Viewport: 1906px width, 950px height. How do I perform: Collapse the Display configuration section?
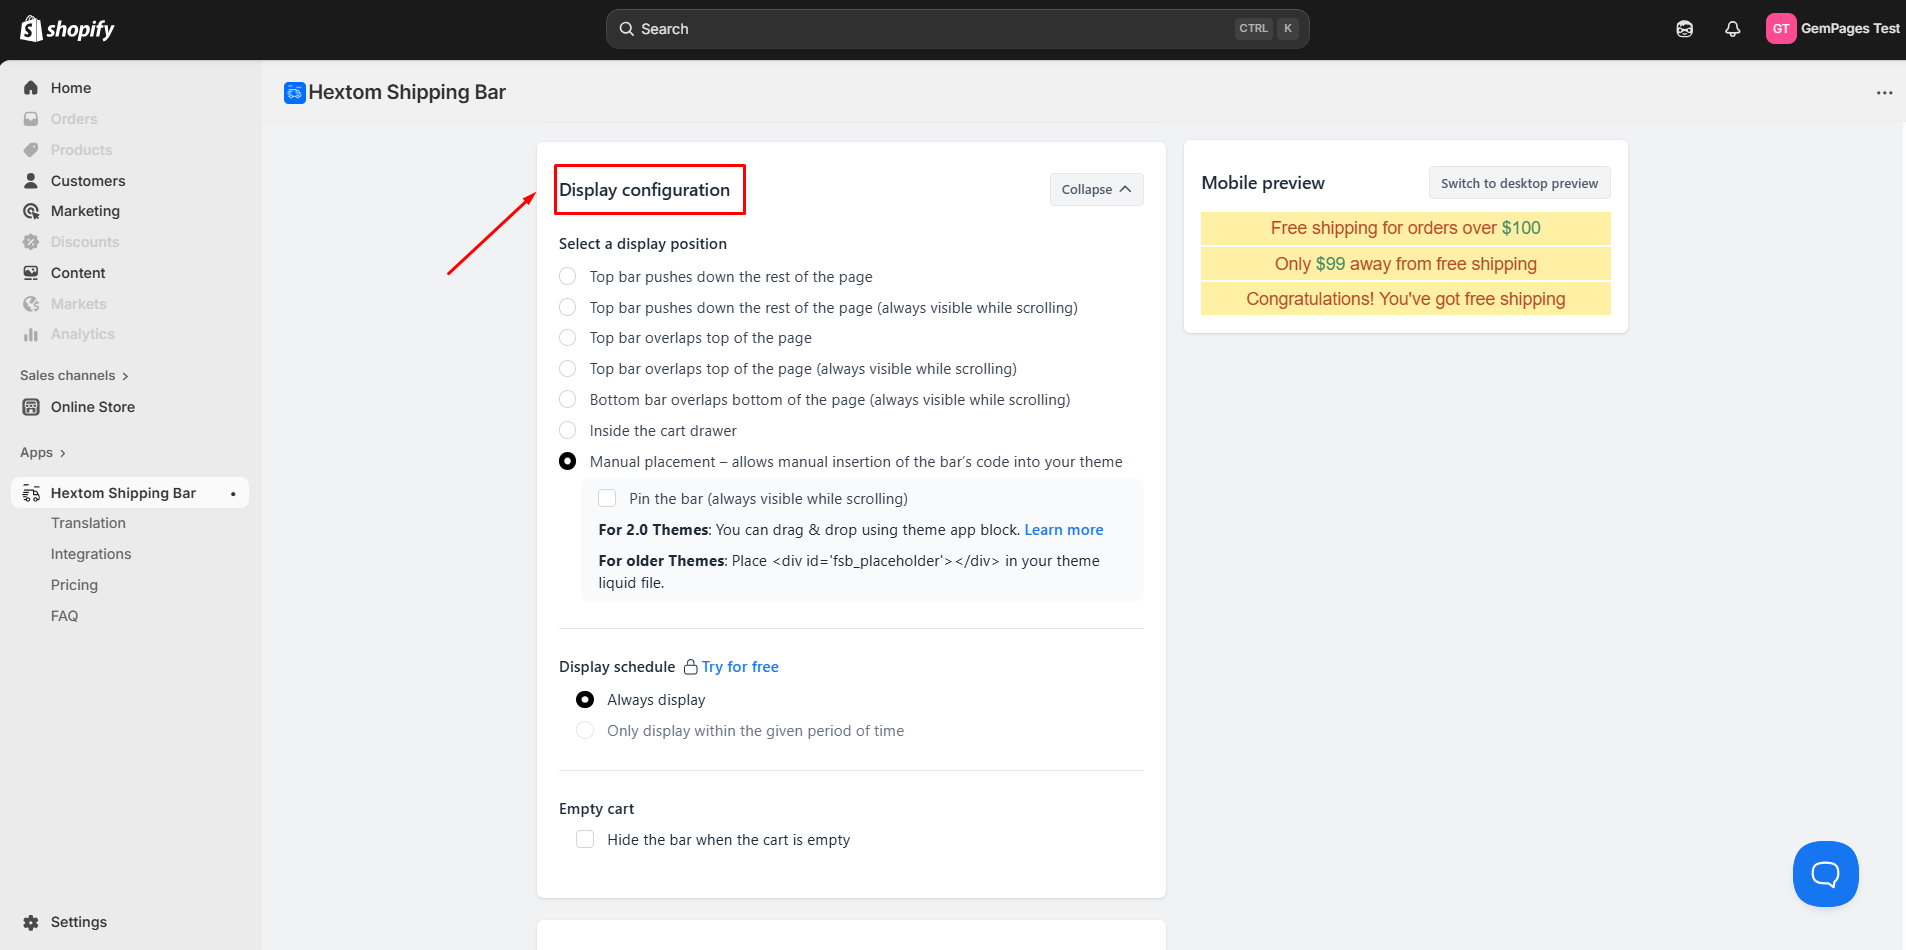click(x=1096, y=190)
